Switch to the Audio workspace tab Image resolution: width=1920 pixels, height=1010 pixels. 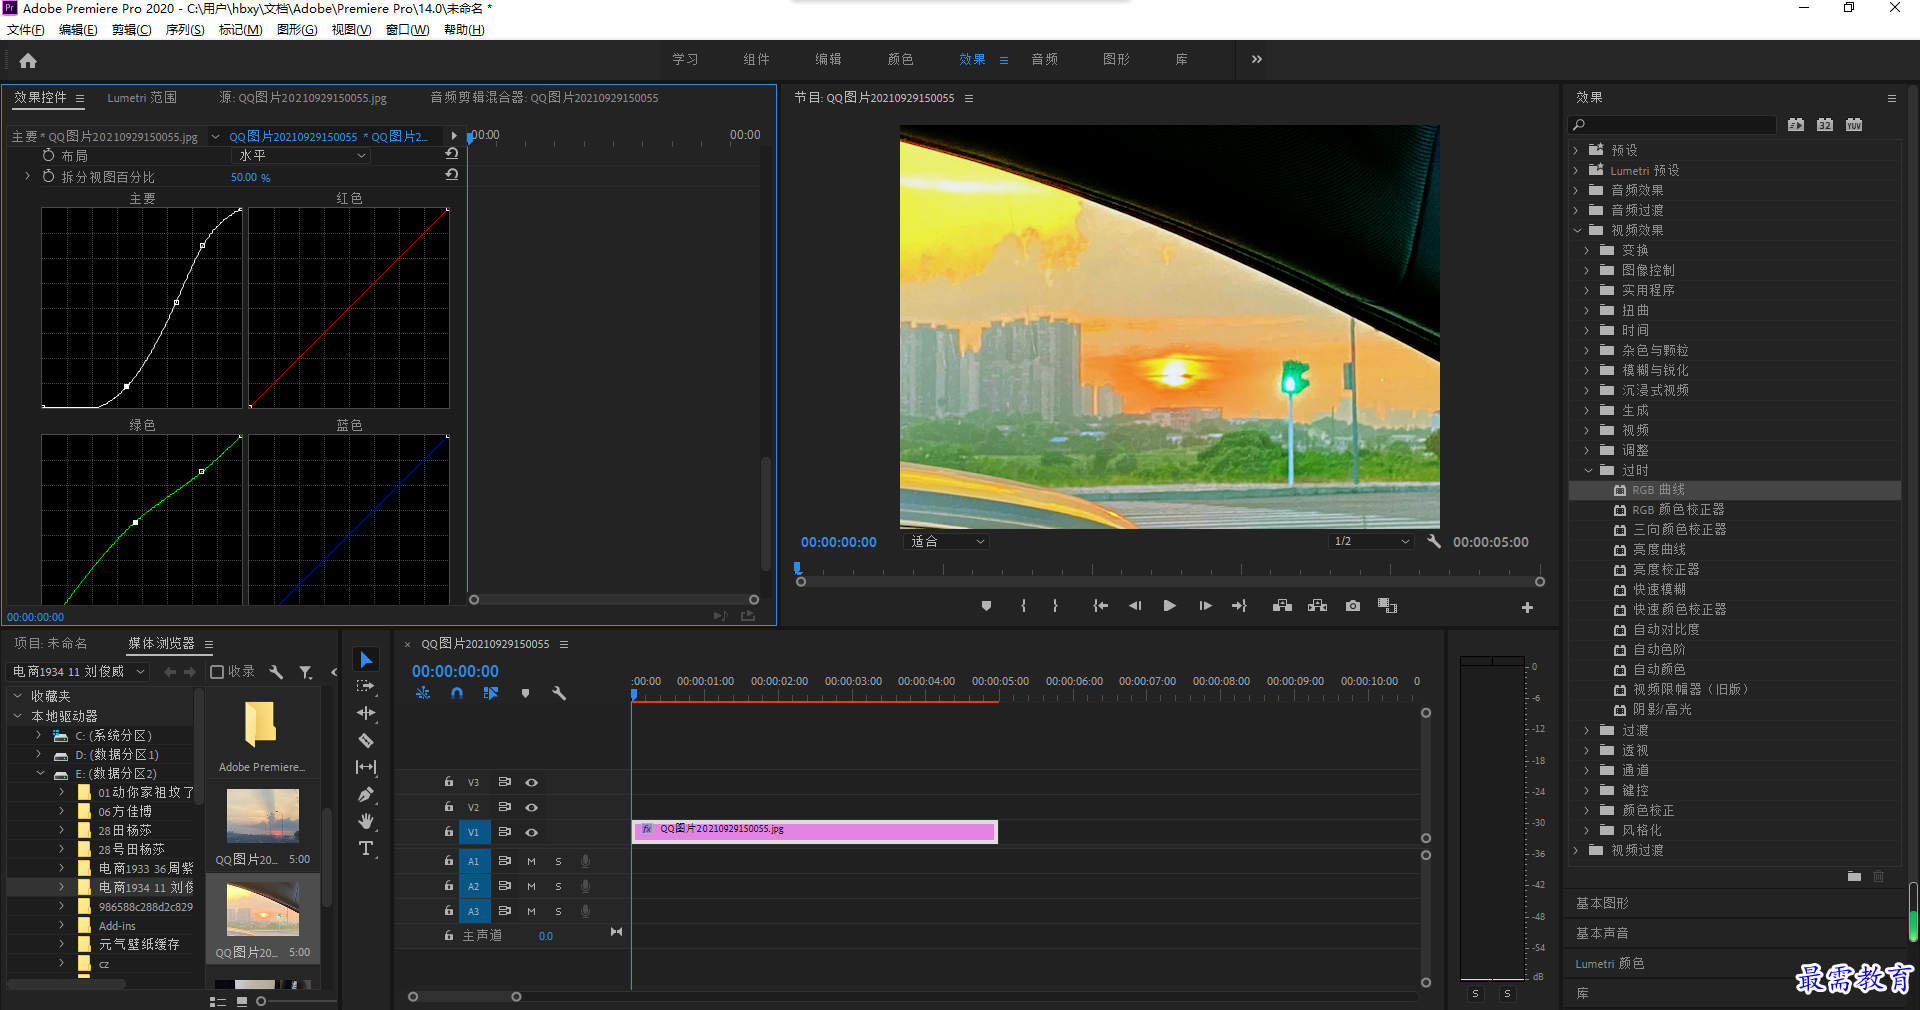pyautogui.click(x=1044, y=60)
